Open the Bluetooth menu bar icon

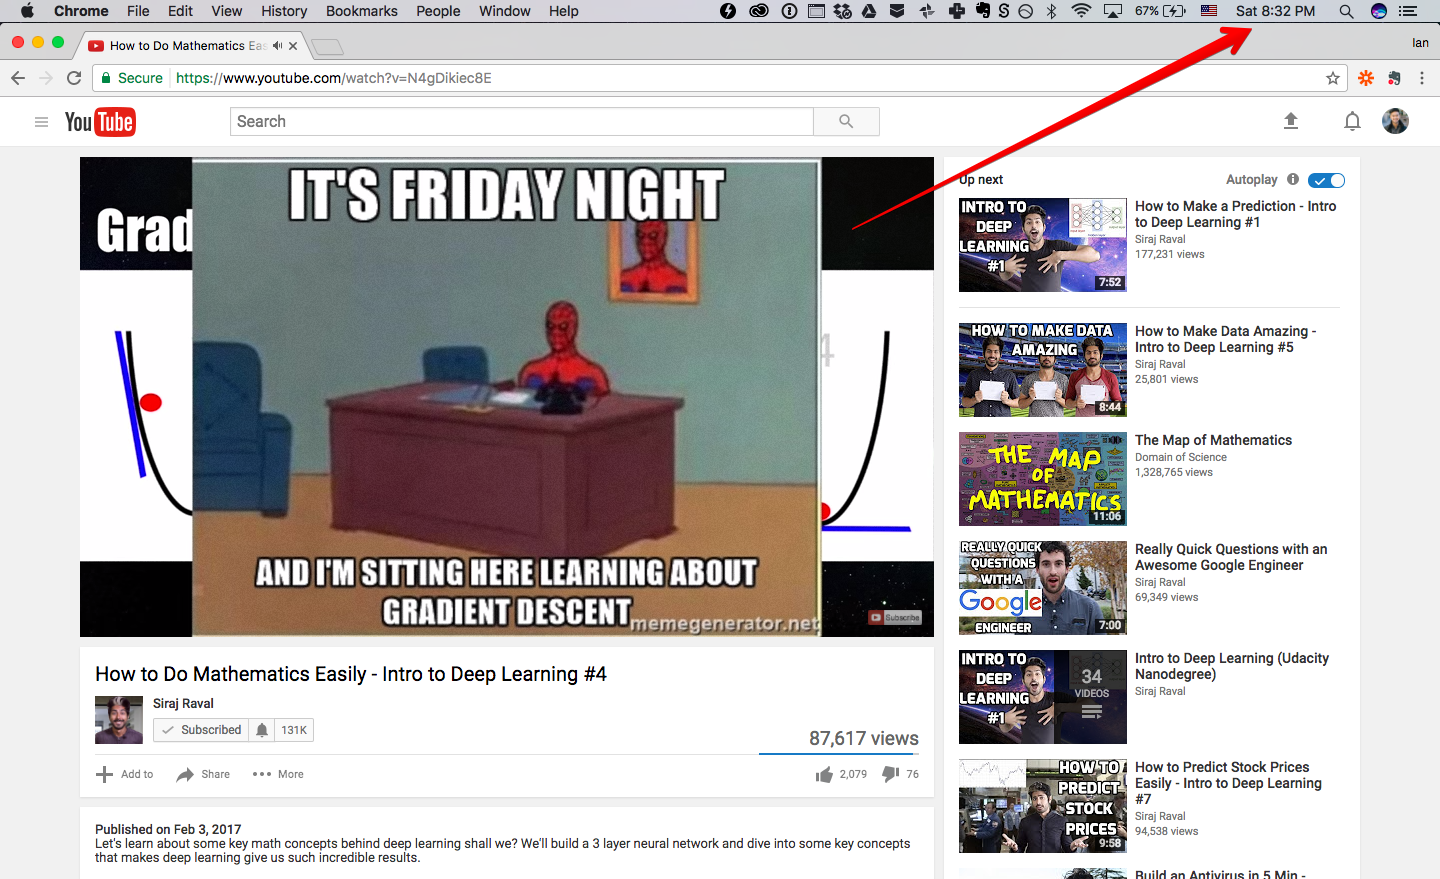tap(1051, 11)
